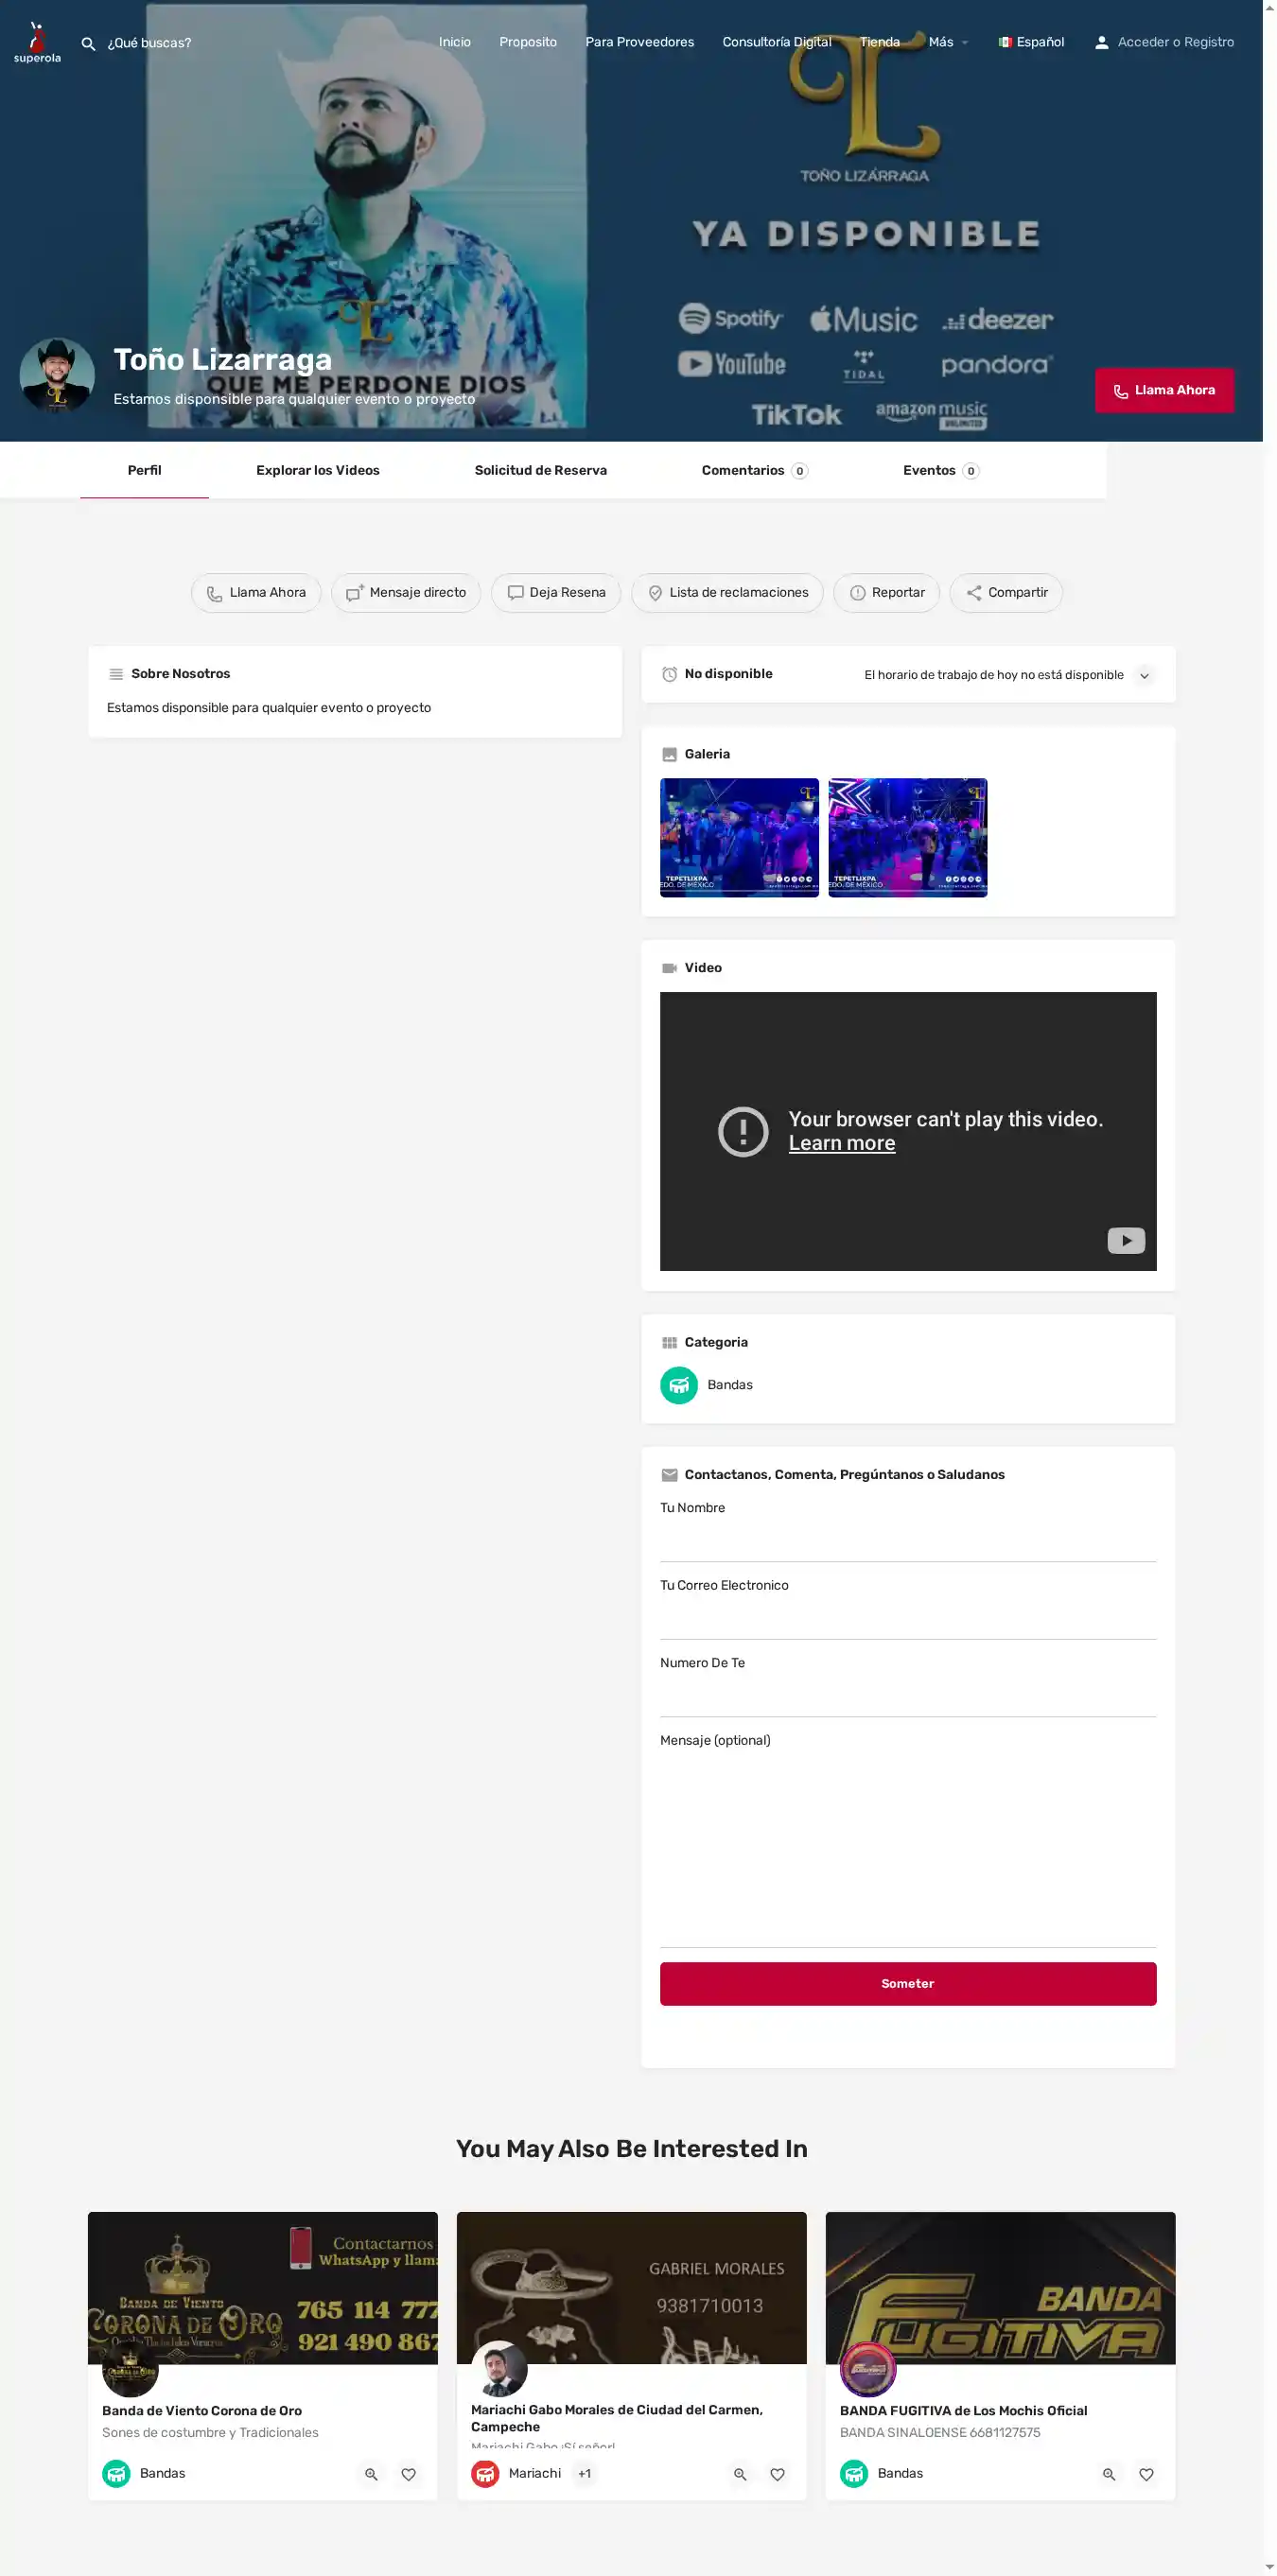
Task: Preview Banda de Viento Corona de Oro listing
Action: click(371, 2474)
